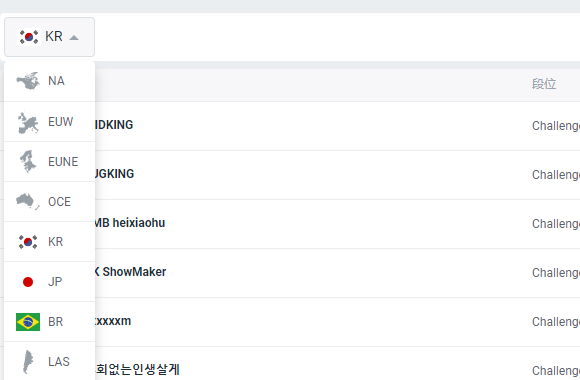The height and width of the screenshot is (380, 580).
Task: Select NA from region list
Action: pos(50,81)
